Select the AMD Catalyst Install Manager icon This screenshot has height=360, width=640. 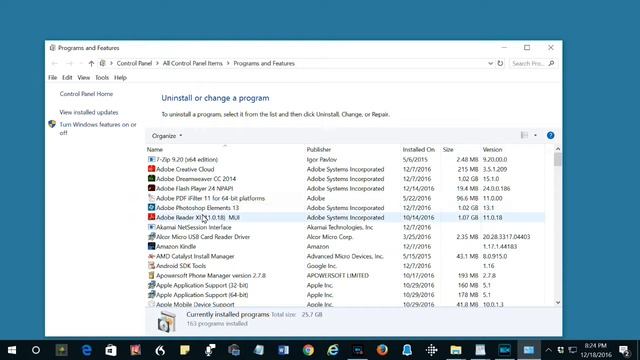pyautogui.click(x=151, y=256)
